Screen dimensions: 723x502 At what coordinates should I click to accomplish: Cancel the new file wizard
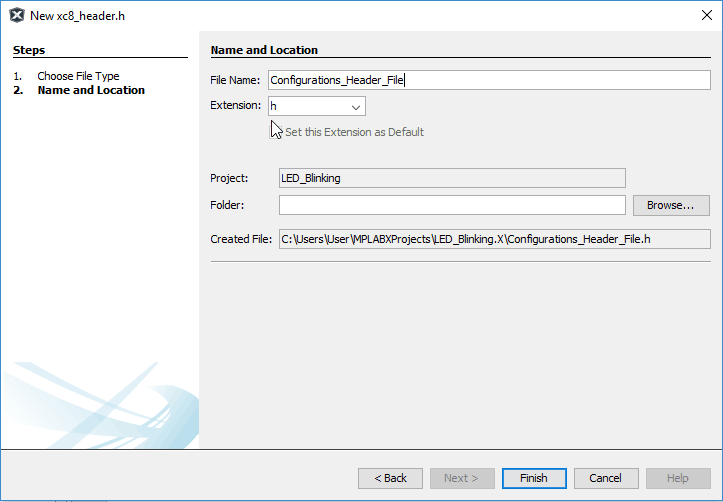pyautogui.click(x=606, y=478)
